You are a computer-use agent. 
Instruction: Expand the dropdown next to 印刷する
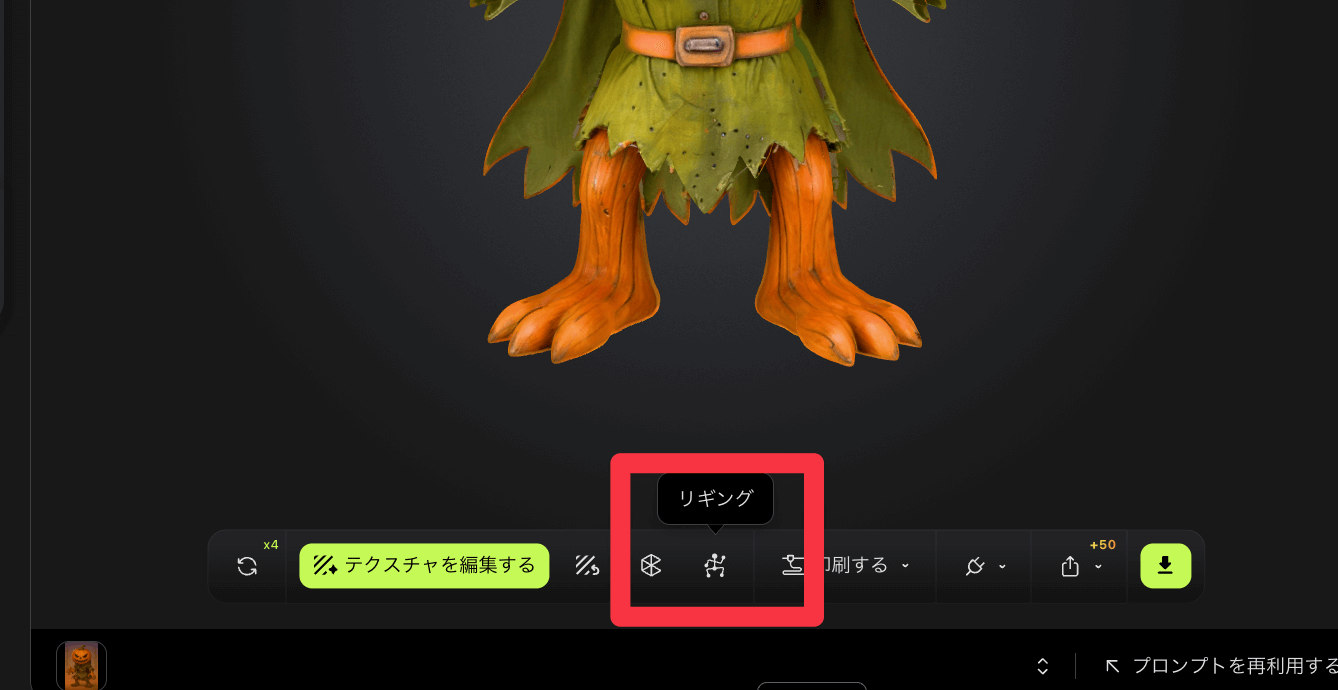click(906, 565)
